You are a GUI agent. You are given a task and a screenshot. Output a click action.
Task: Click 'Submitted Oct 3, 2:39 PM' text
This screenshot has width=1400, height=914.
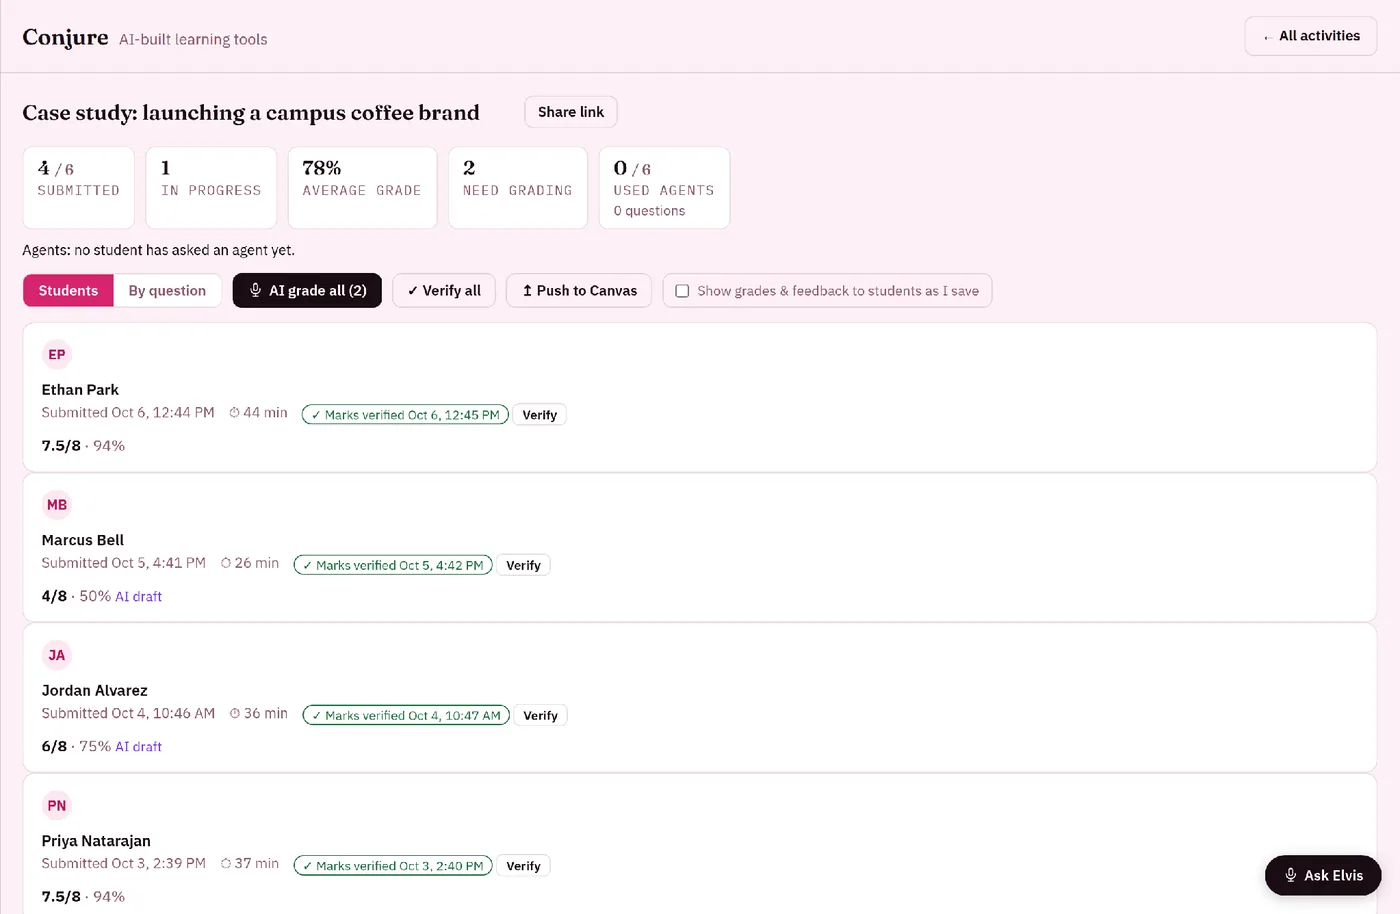click(x=124, y=863)
